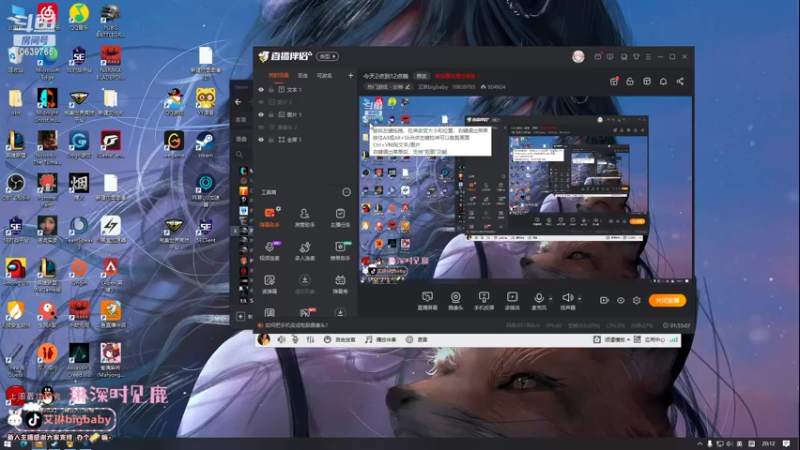Image resolution: width=800 pixels, height=450 pixels.
Task: Click the upper Steam sidebar tab below the back arrow
Action: pyautogui.click(x=241, y=119)
